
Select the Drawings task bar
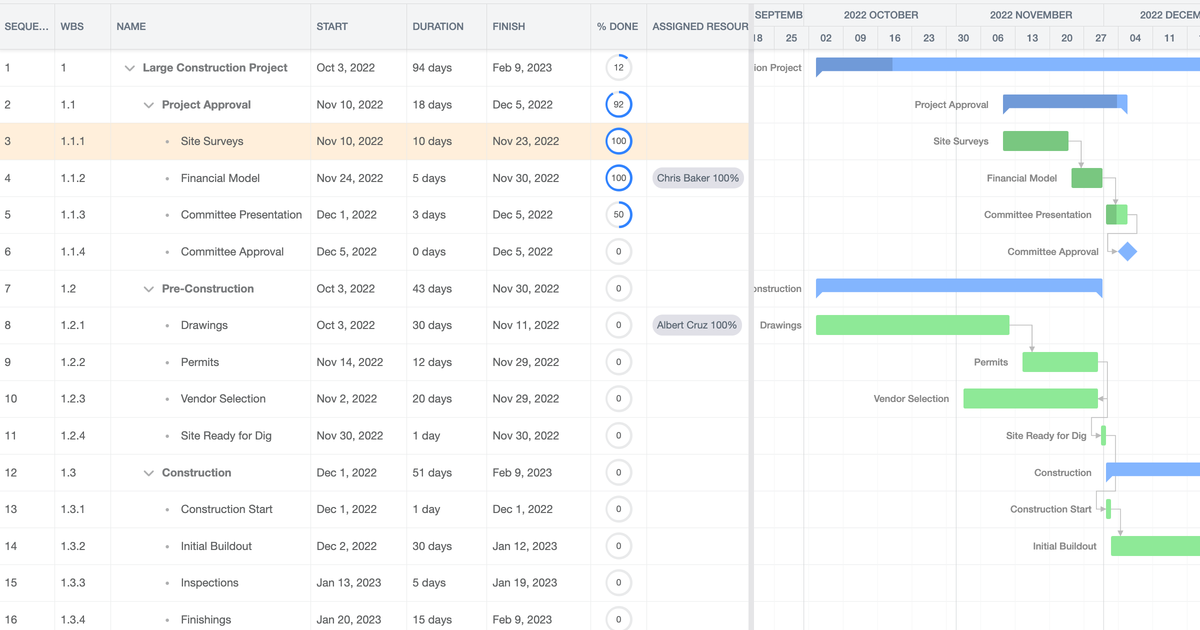[912, 325]
